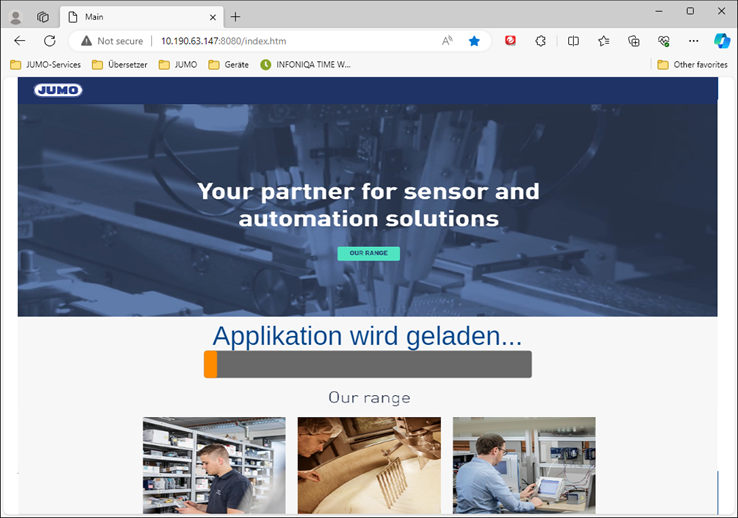Image resolution: width=738 pixels, height=518 pixels.
Task: Open the Collections icon
Action: tap(634, 41)
